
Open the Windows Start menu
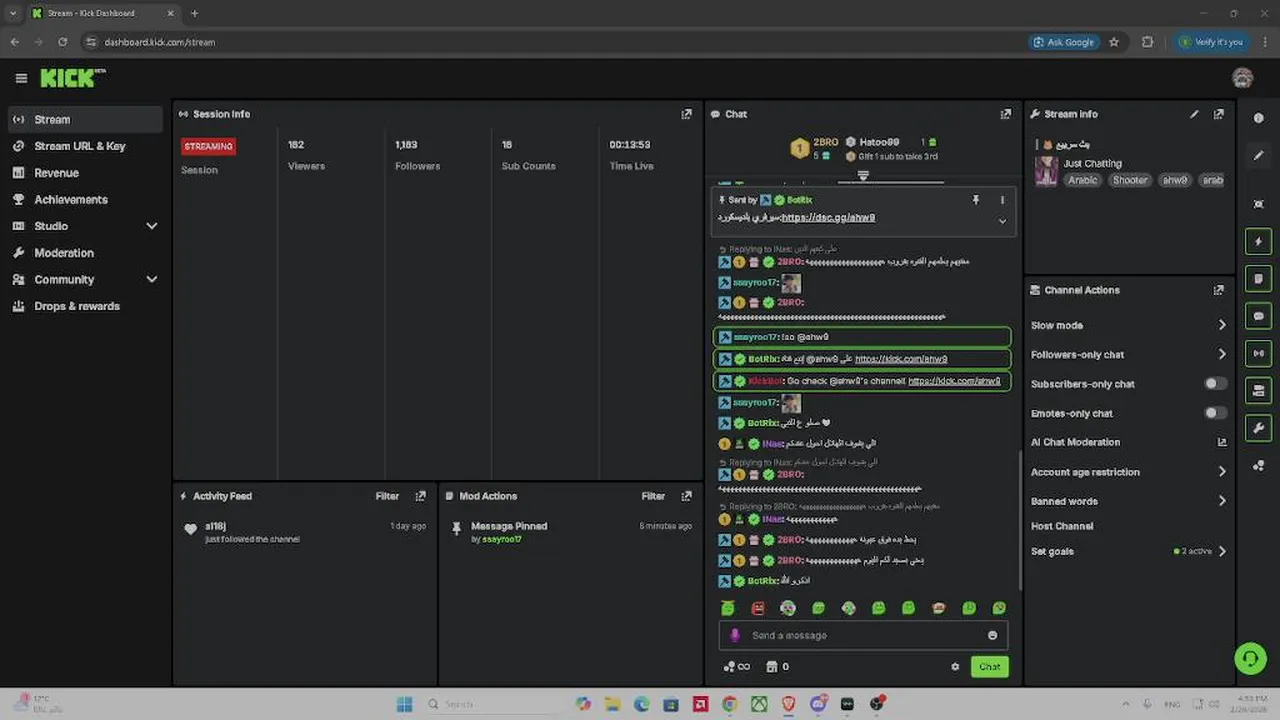click(404, 704)
